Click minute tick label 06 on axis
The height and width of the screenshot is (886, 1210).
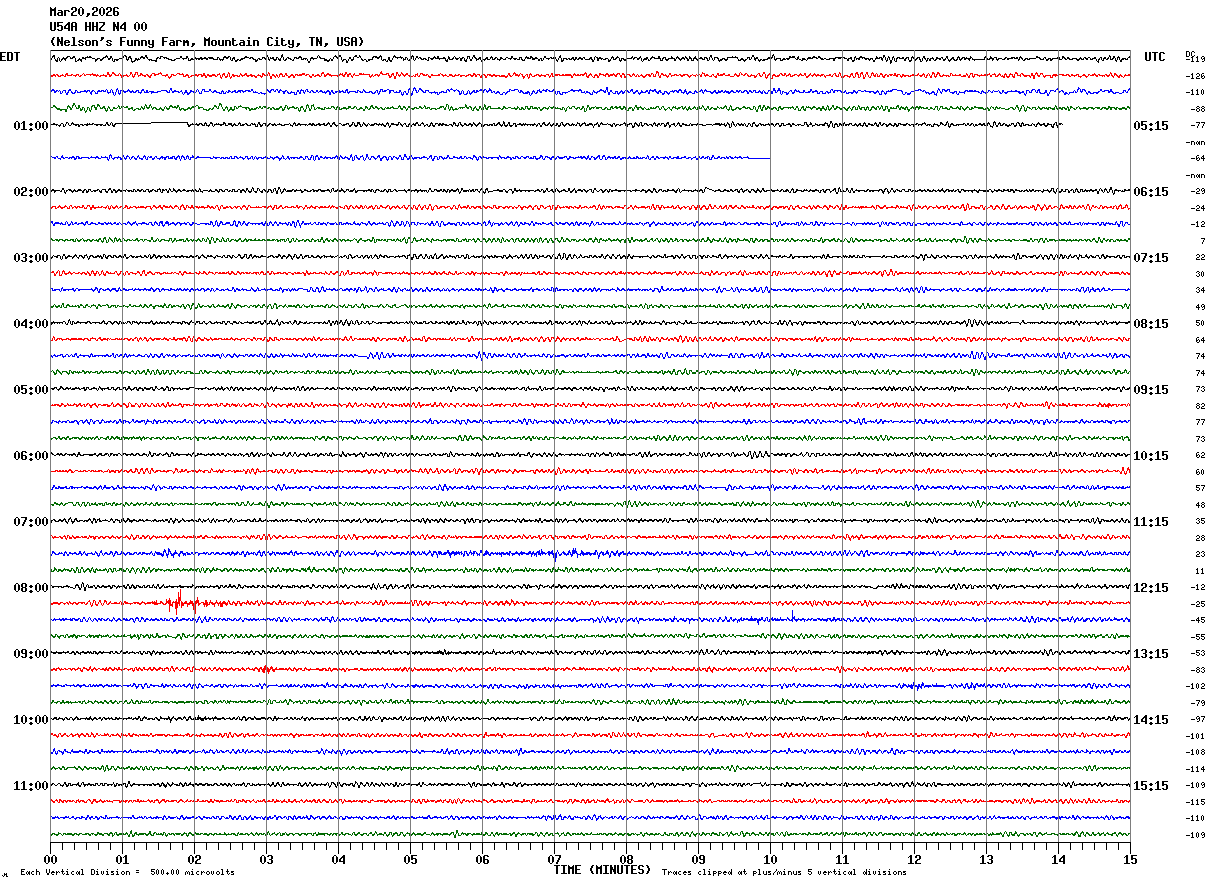pos(482,859)
